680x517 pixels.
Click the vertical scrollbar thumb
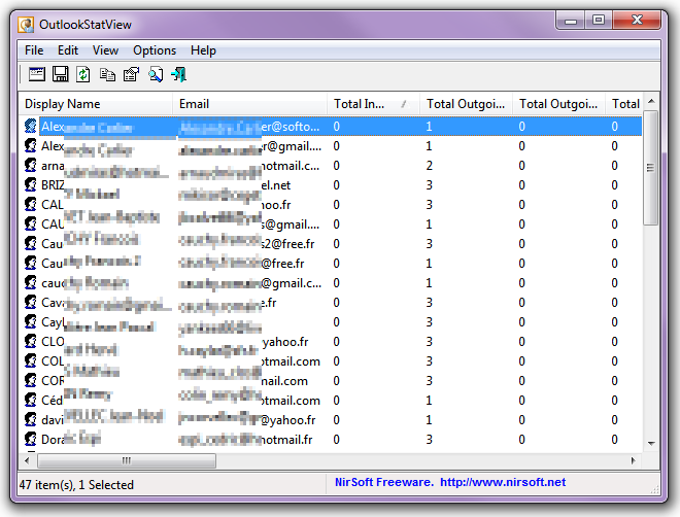tap(651, 167)
